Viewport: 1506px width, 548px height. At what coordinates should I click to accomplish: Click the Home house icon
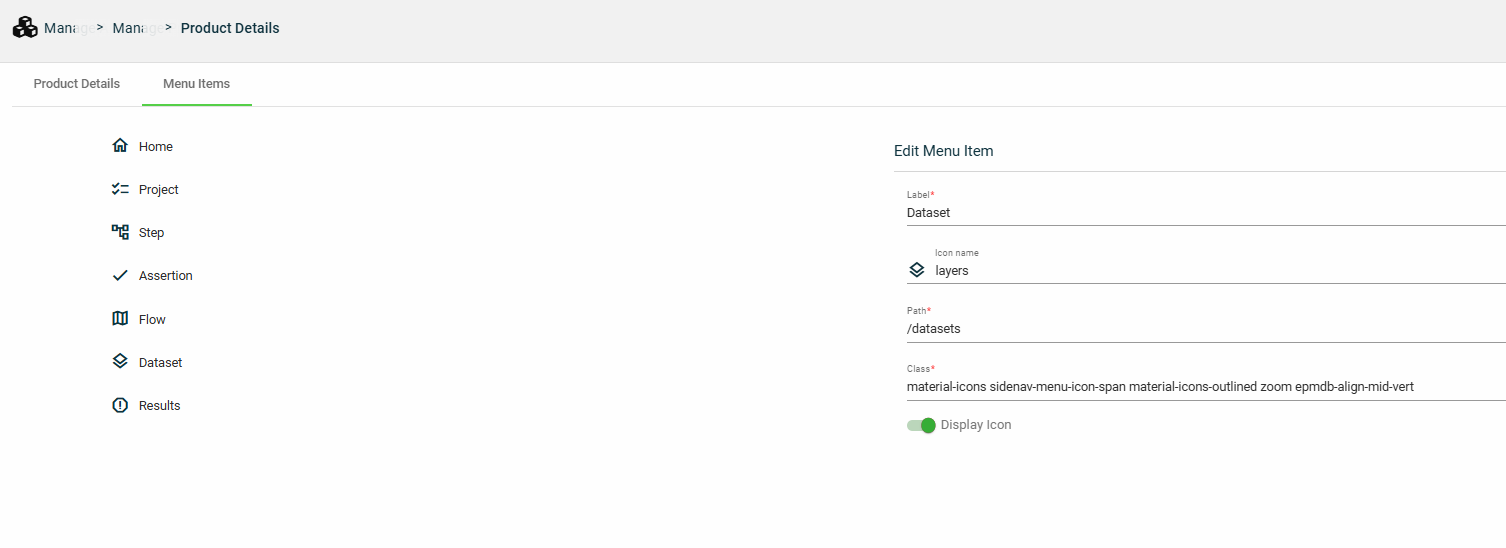(120, 146)
